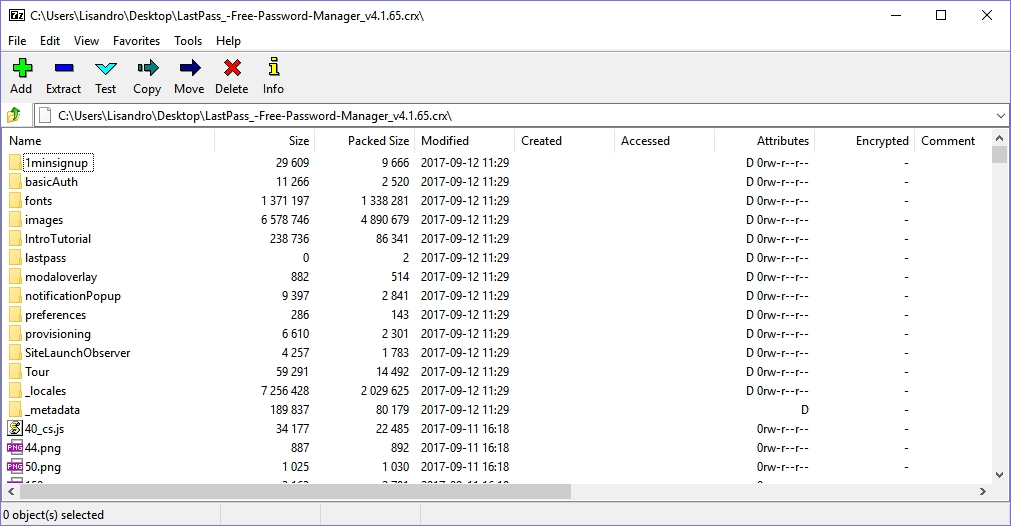
Task: Select the modaloverlay folder icon
Action: click(x=15, y=277)
